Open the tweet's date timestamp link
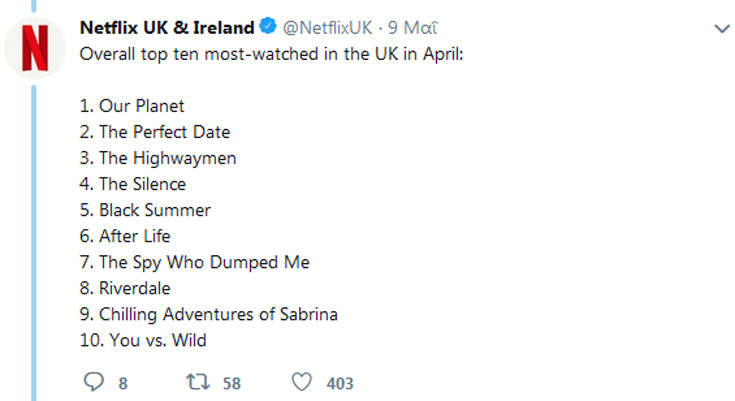Viewport: 735px width, 401px height. pos(414,27)
